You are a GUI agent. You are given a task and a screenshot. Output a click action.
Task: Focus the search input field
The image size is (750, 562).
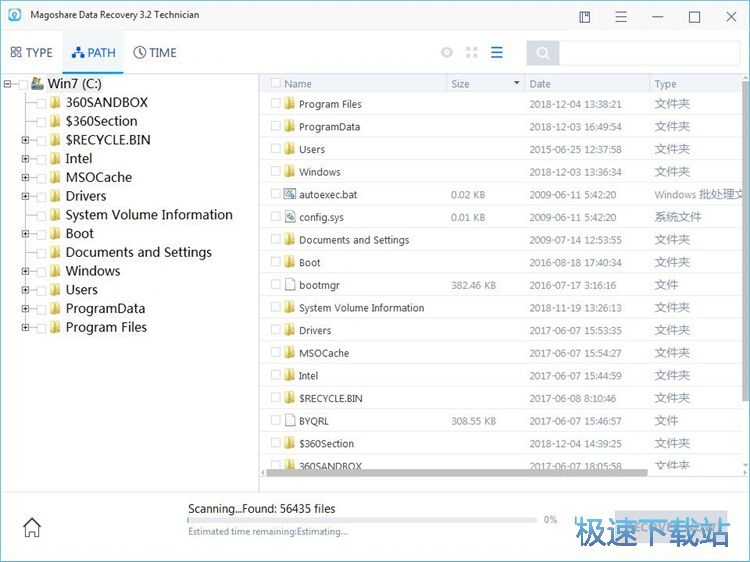point(649,53)
